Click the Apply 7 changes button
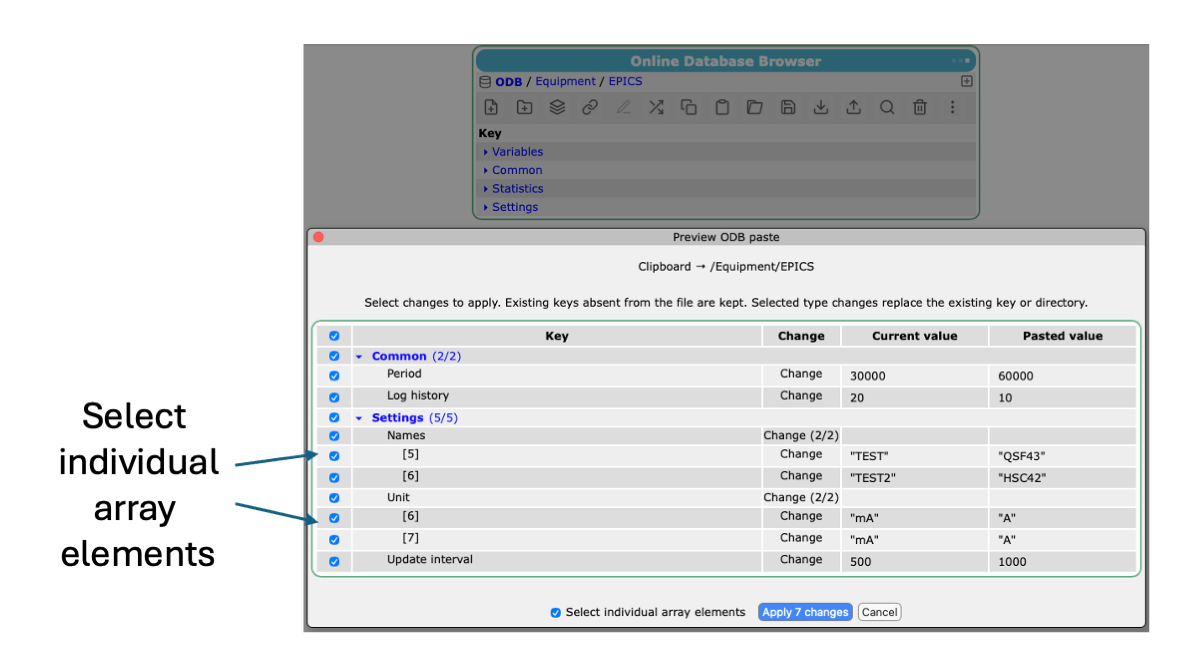This screenshot has width=1178, height=660. point(805,612)
